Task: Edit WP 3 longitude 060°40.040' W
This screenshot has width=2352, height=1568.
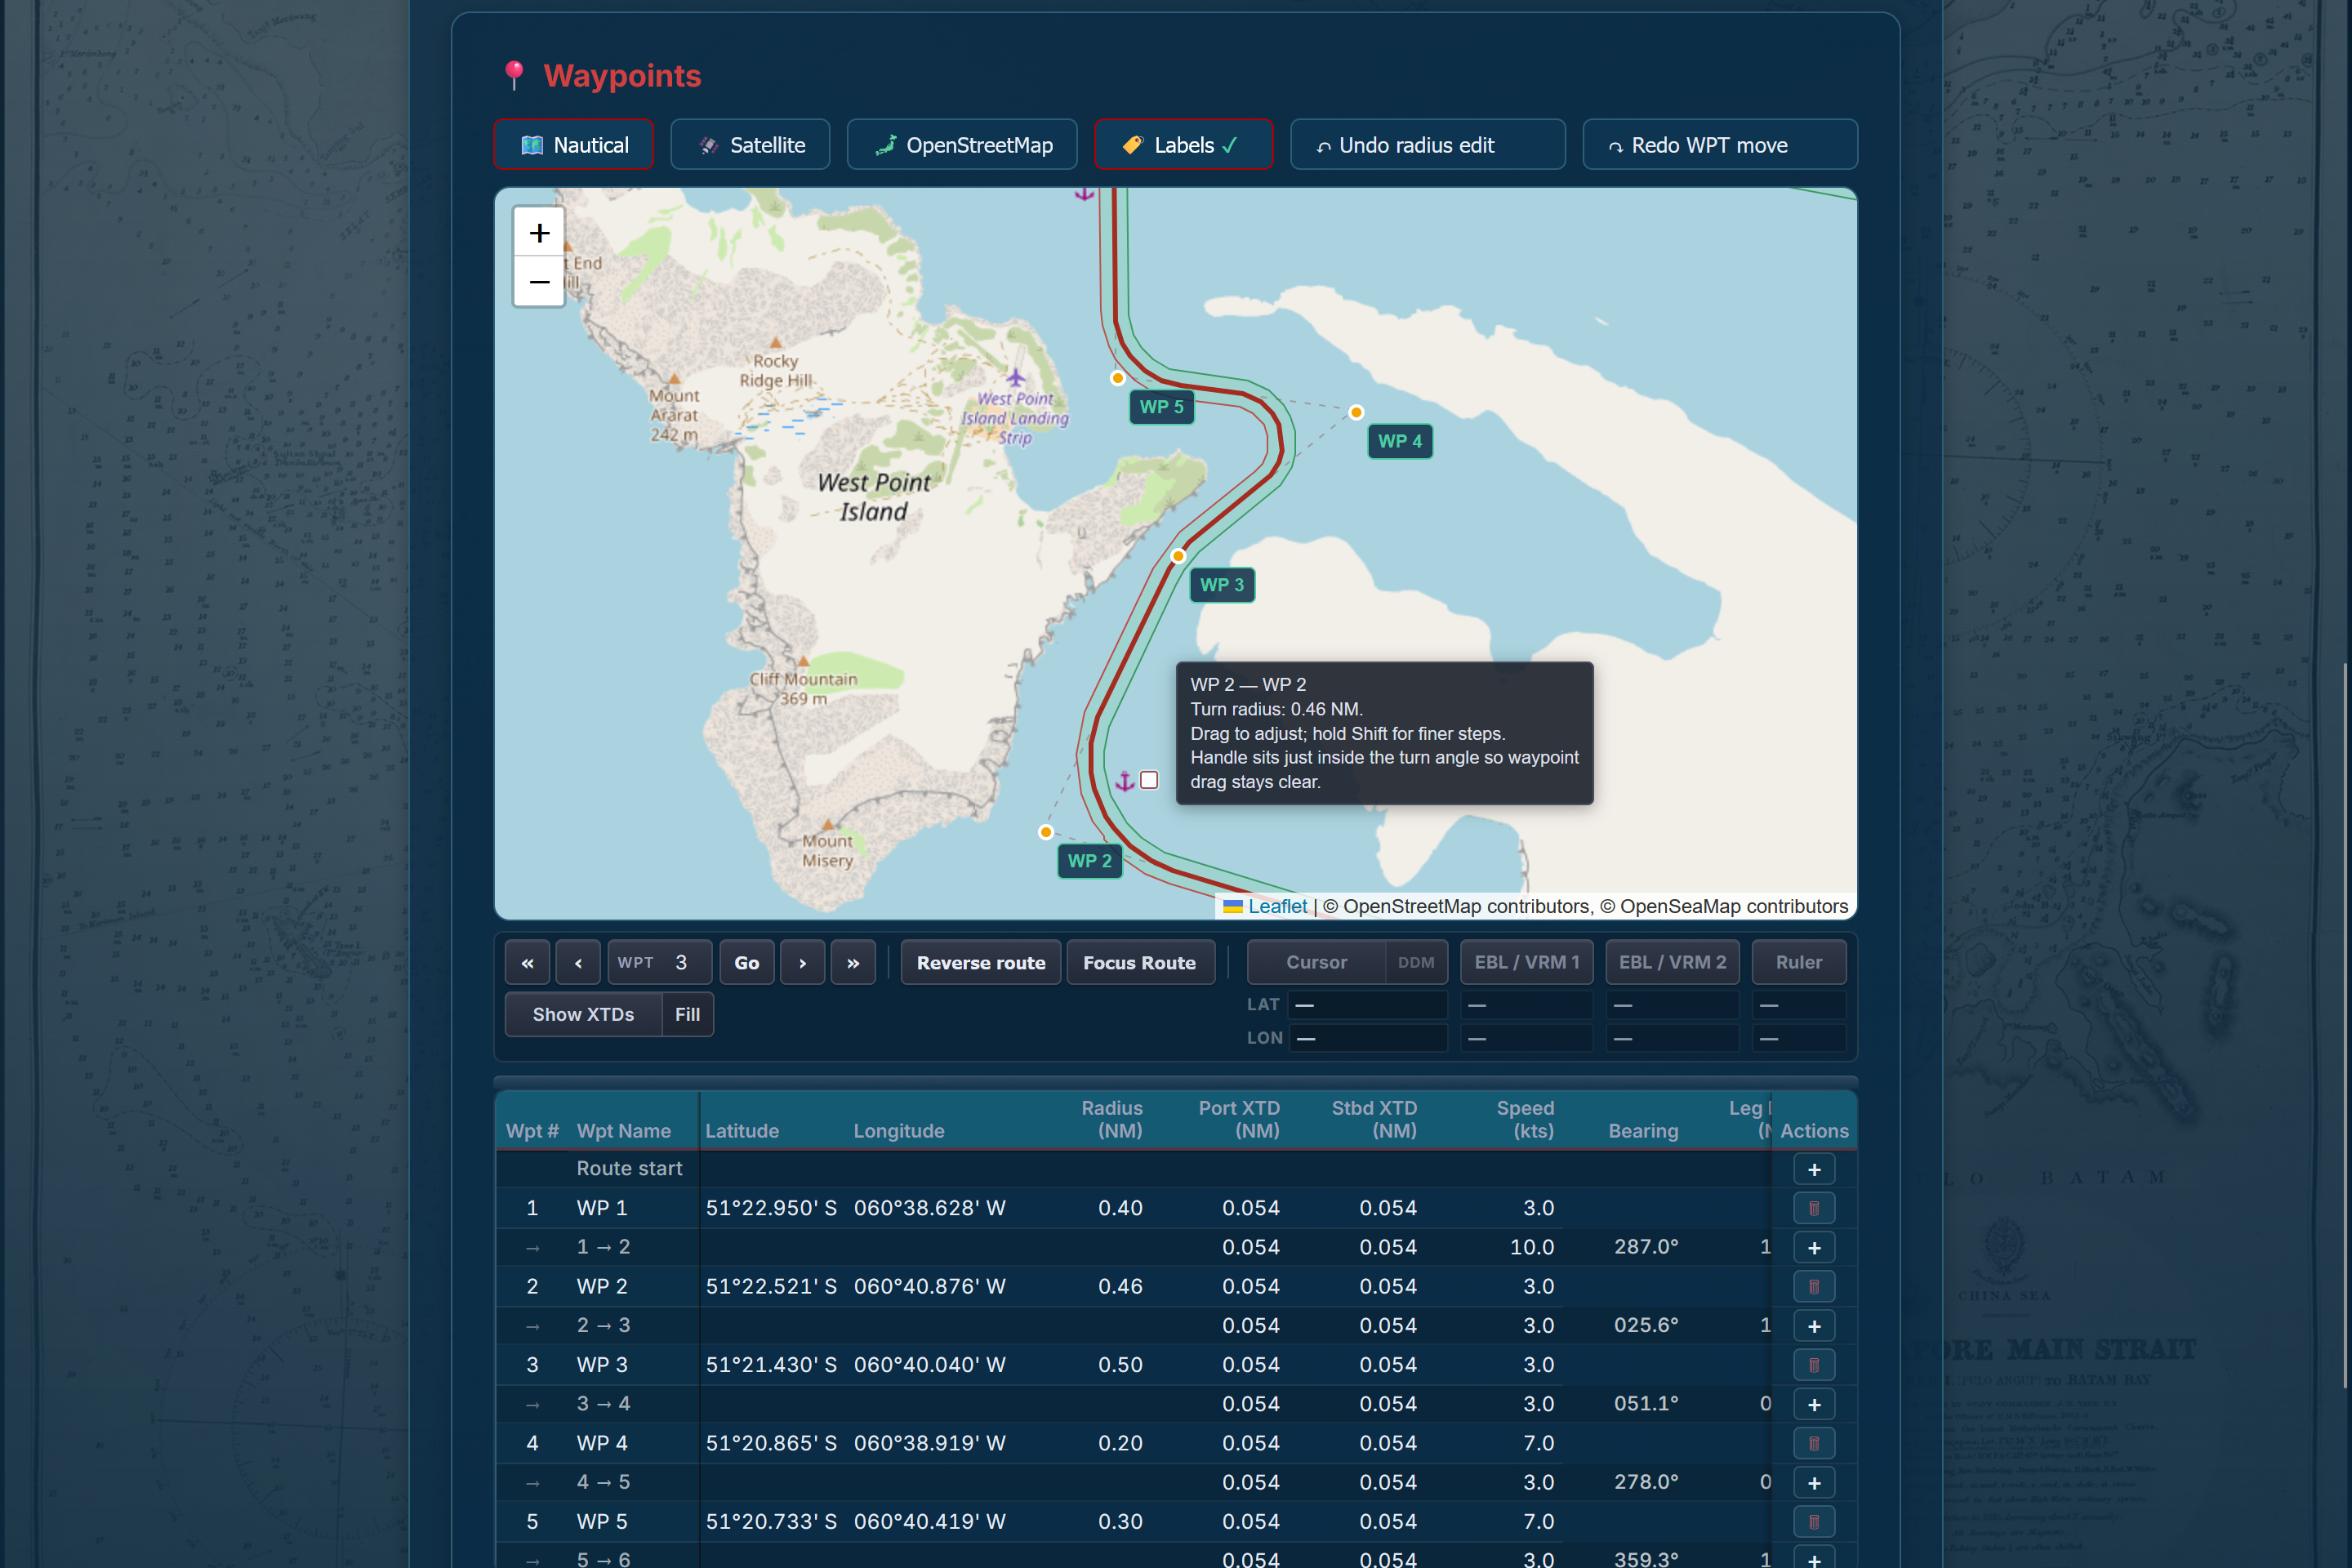Action: 929,1365
